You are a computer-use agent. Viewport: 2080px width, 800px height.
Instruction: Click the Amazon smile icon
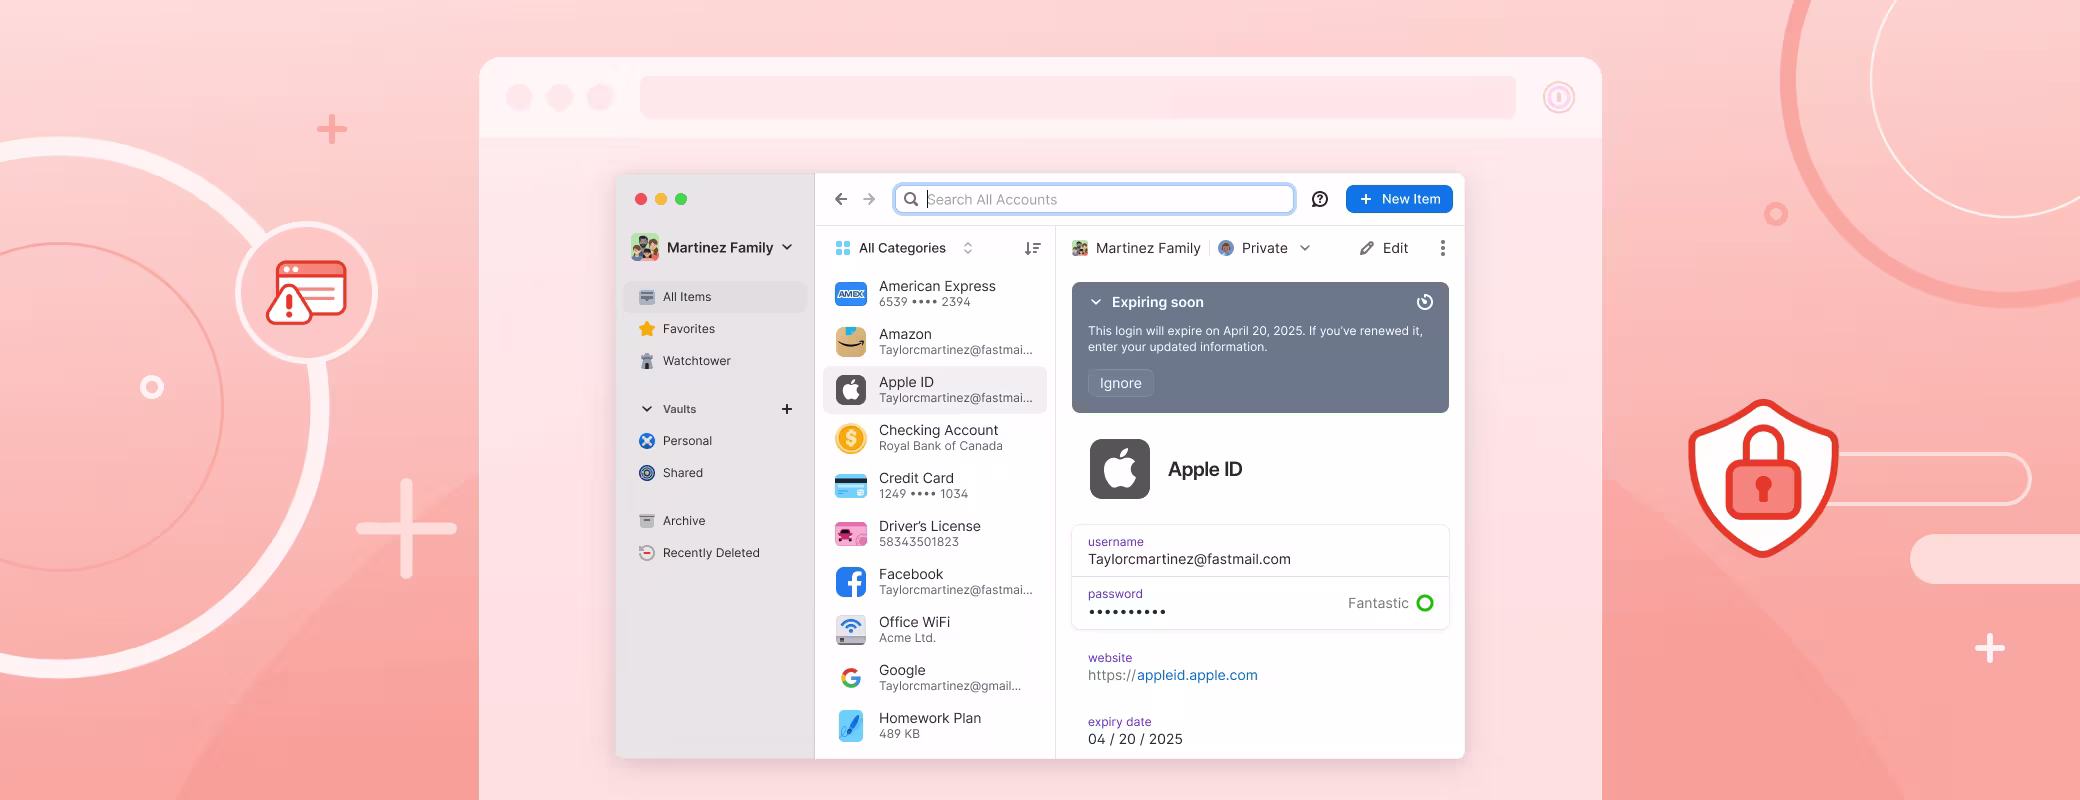(x=851, y=342)
